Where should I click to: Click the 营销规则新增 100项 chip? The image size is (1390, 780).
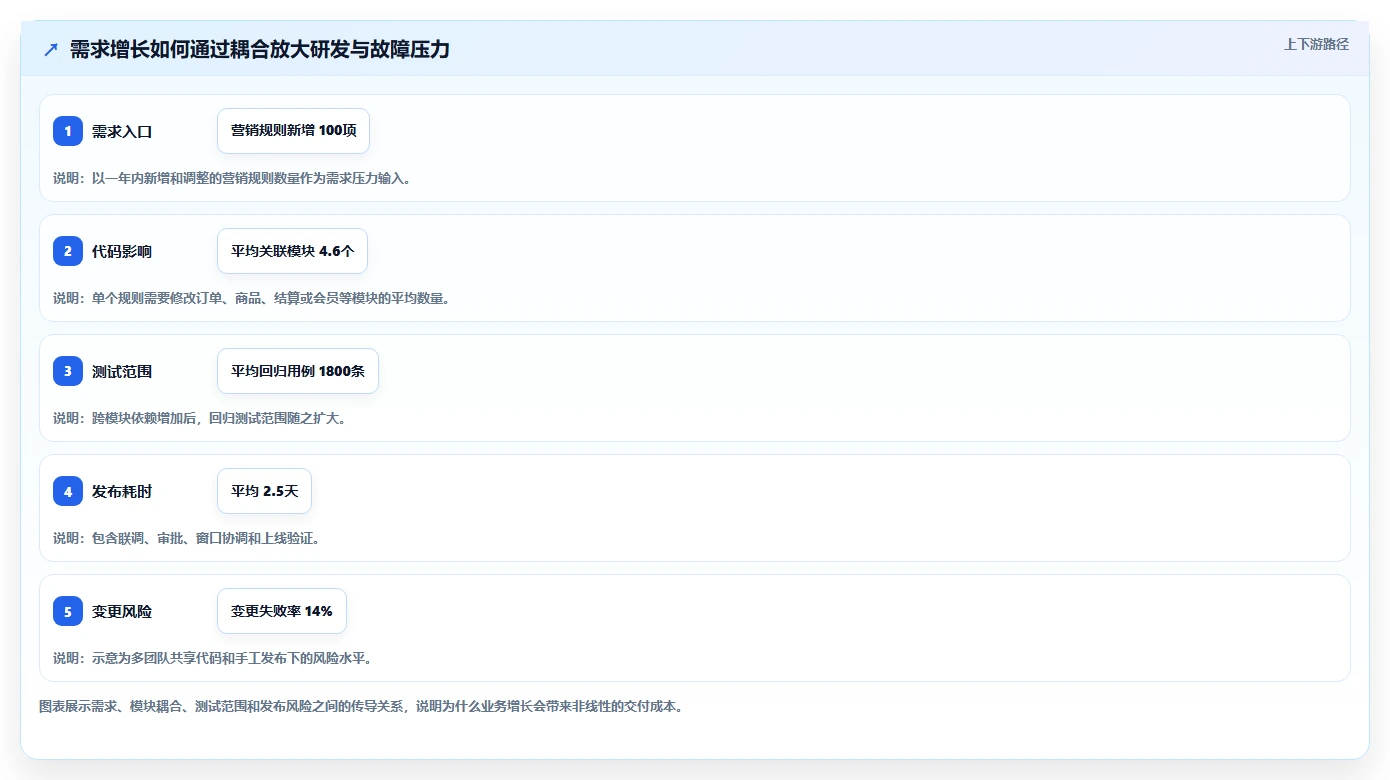[x=293, y=131]
